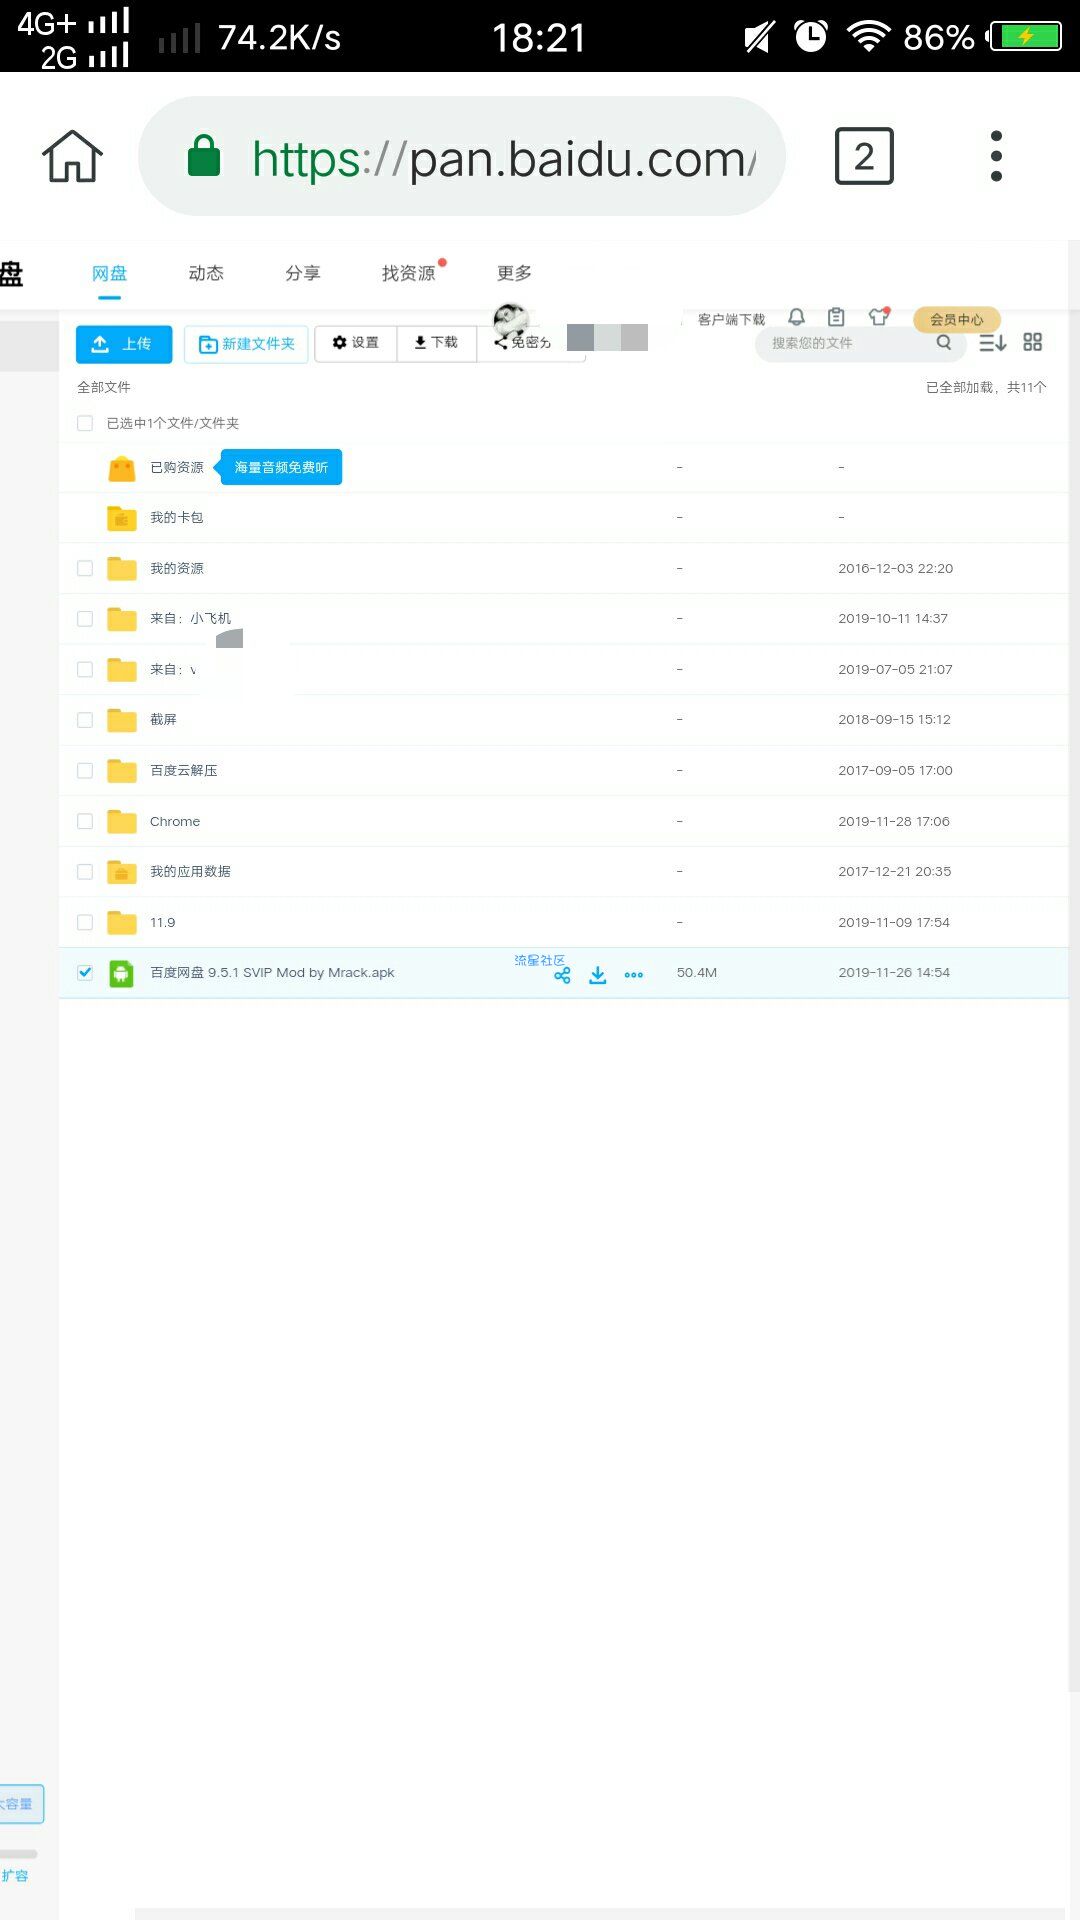
Task: Click the 下载 download toolbar button
Action: [436, 343]
